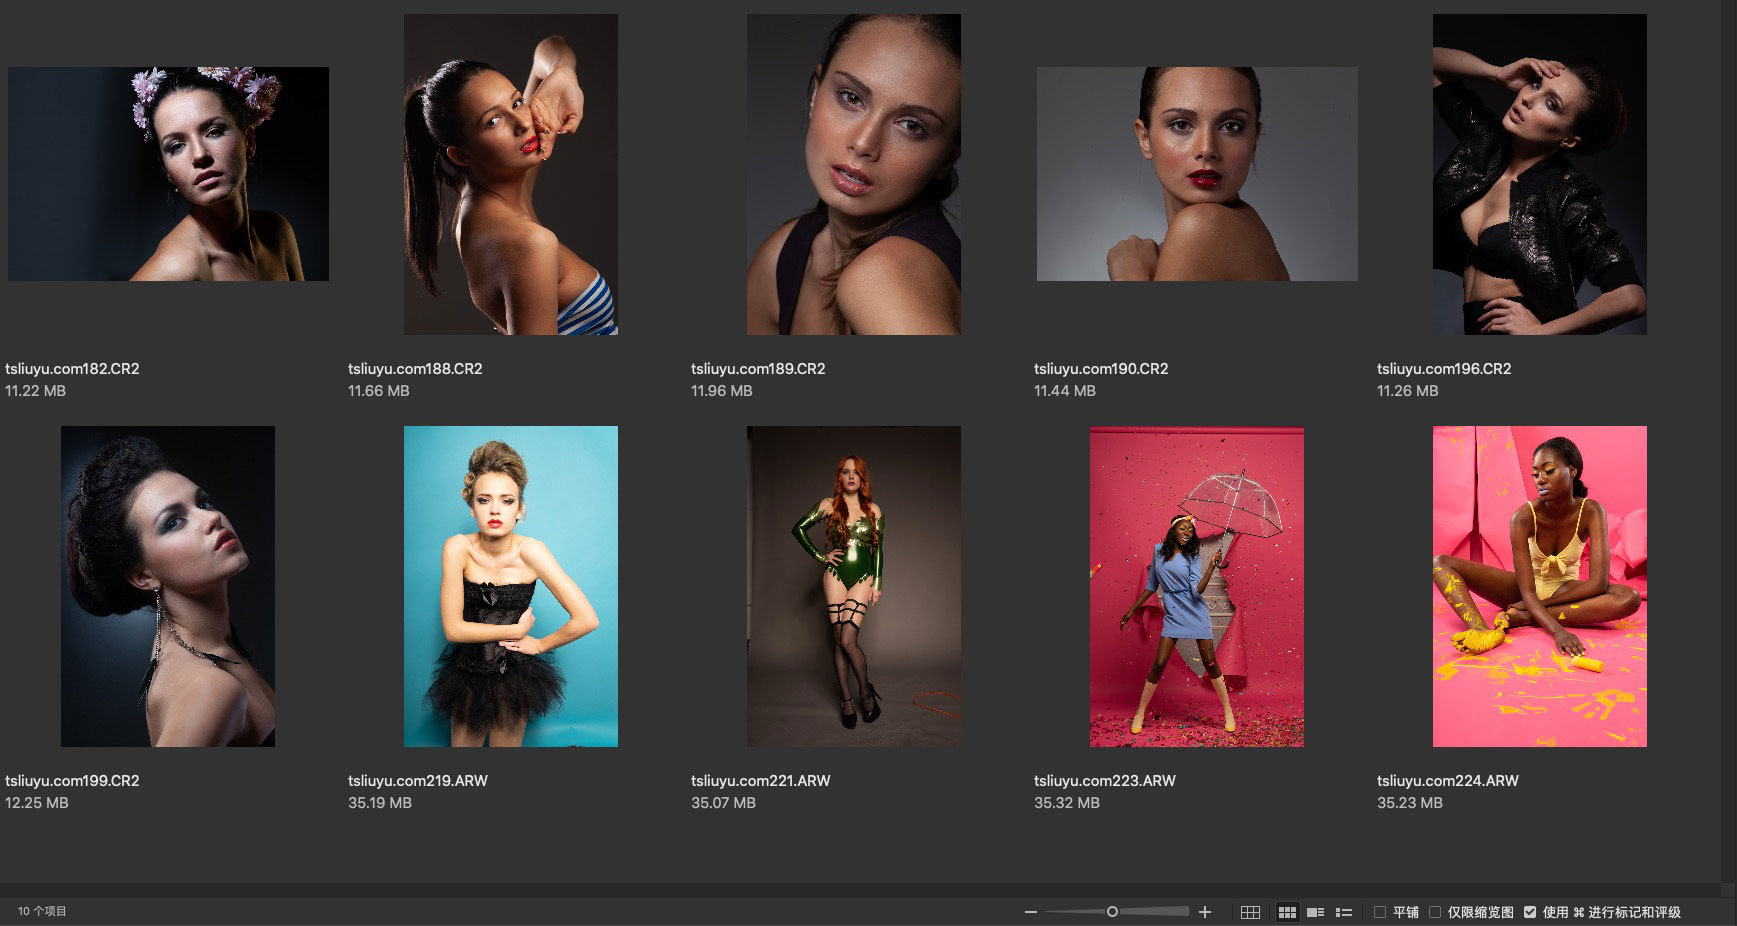
Task: Click the tsliuyu.com221.ARW file name label
Action: coord(760,781)
